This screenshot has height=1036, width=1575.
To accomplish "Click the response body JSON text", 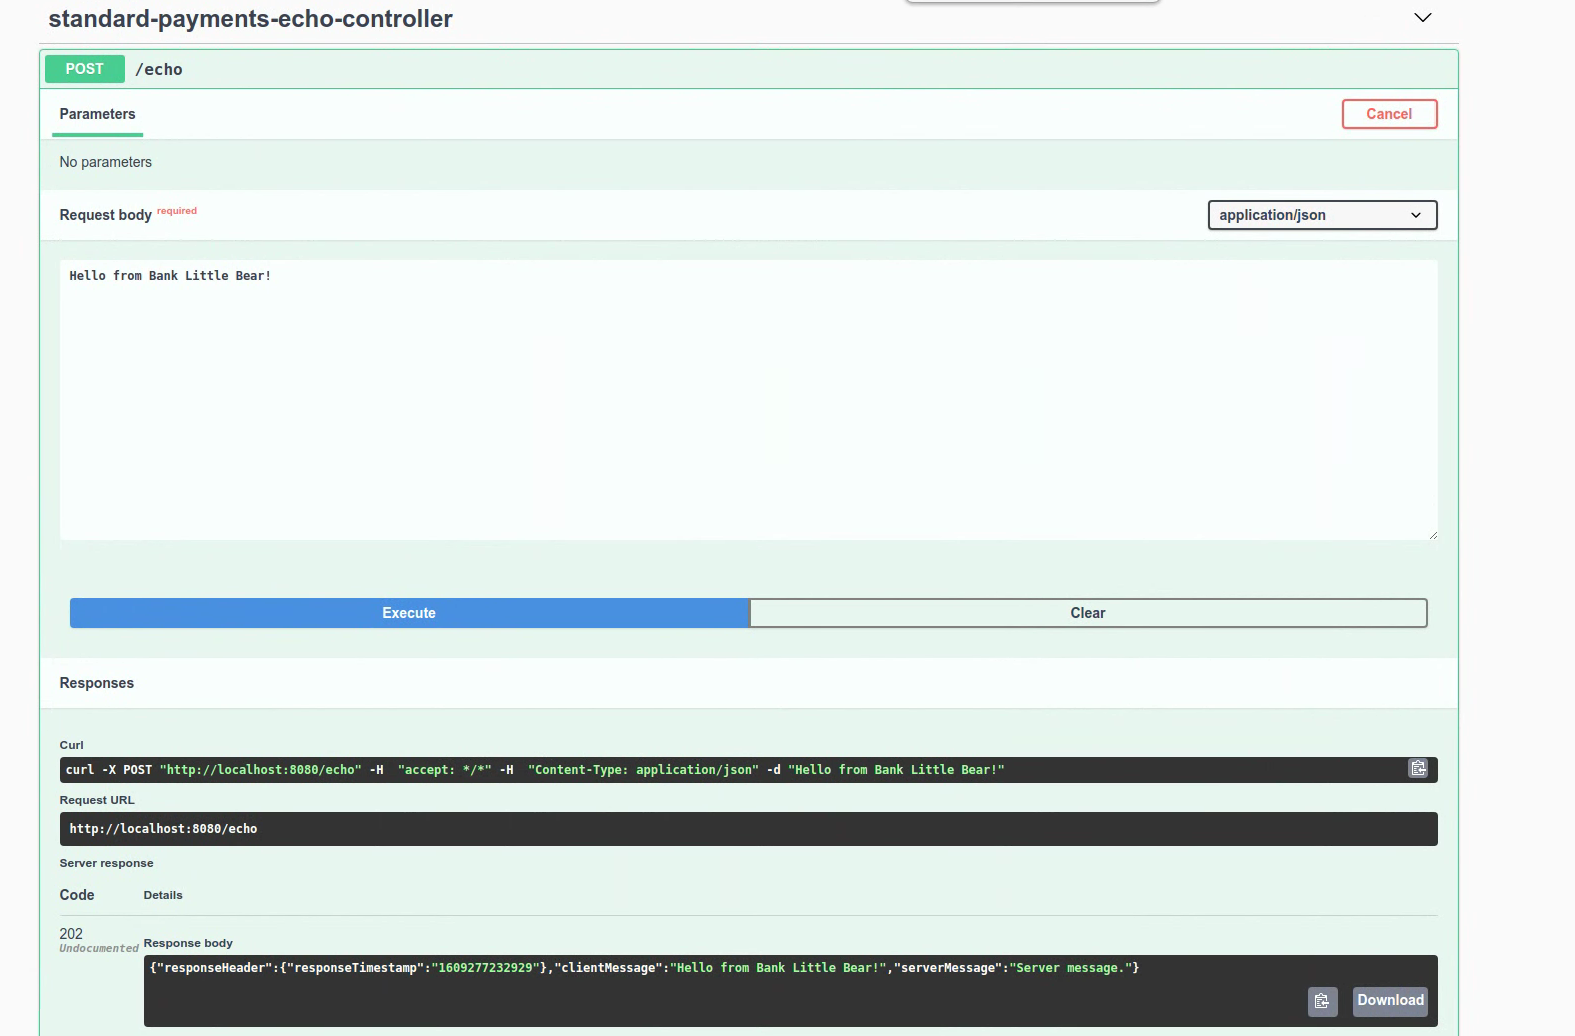I will (643, 968).
